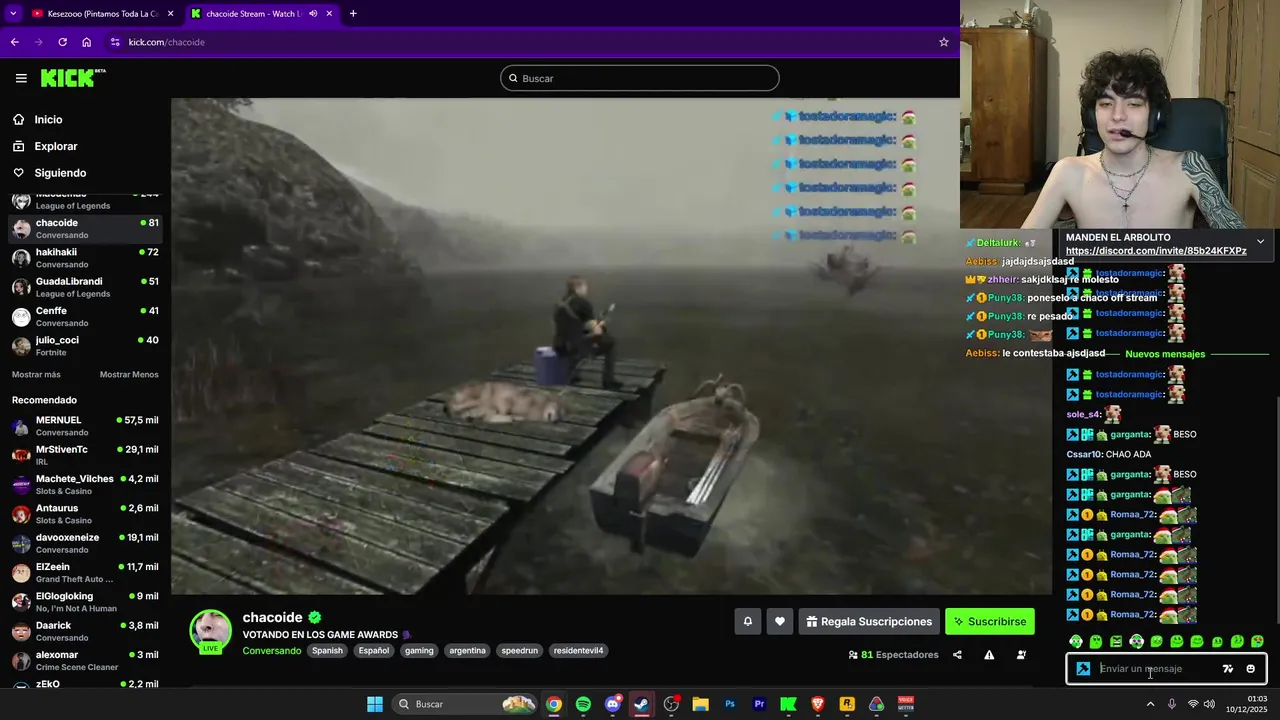Click the browser home button
This screenshot has width=1280, height=720.
[86, 42]
